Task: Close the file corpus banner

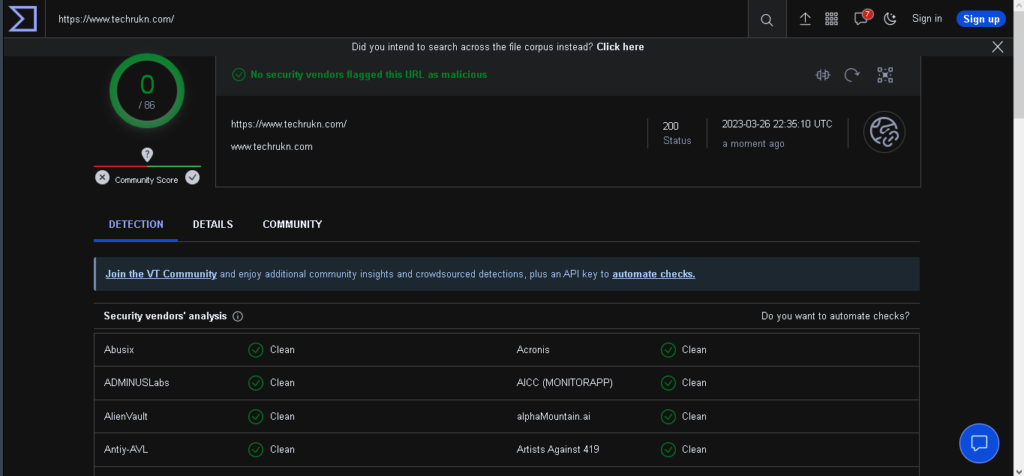Action: 998,46
